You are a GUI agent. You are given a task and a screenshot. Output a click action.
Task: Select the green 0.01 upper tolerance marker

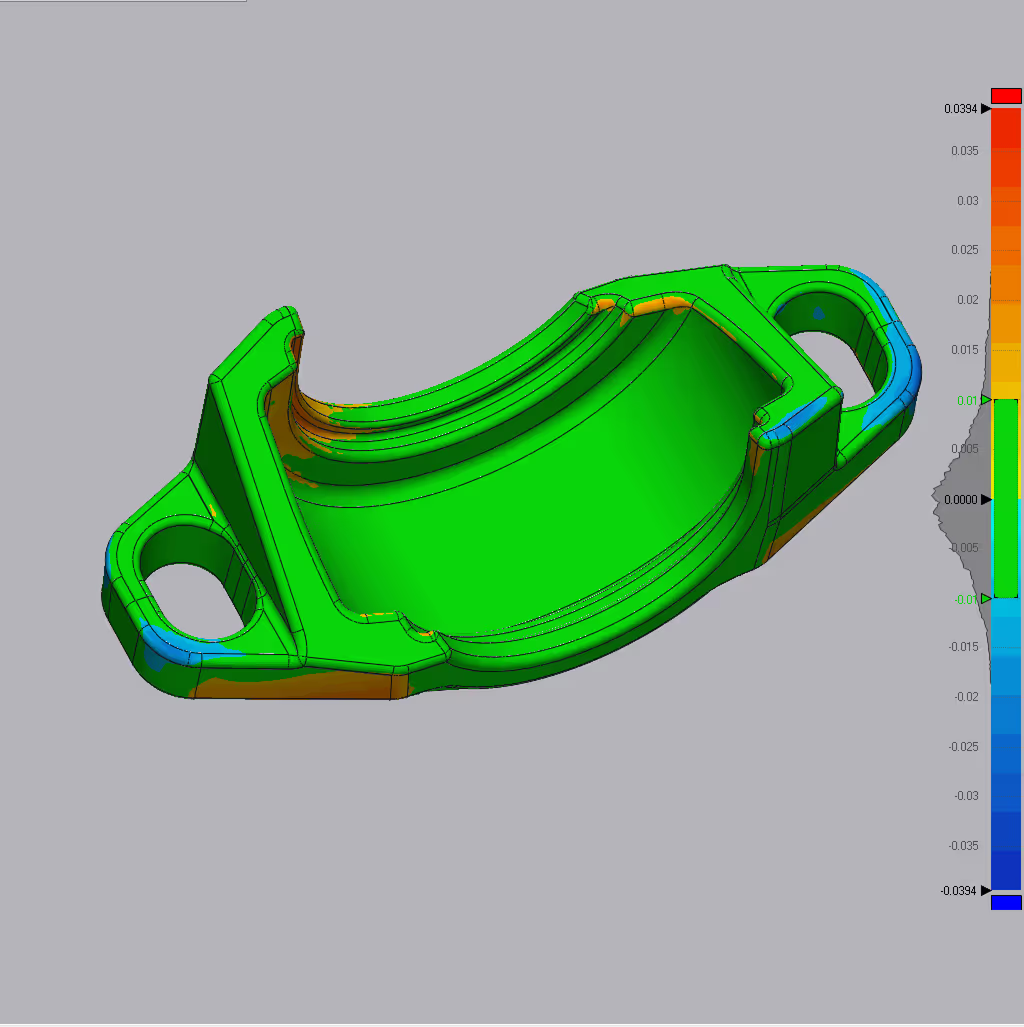point(985,400)
